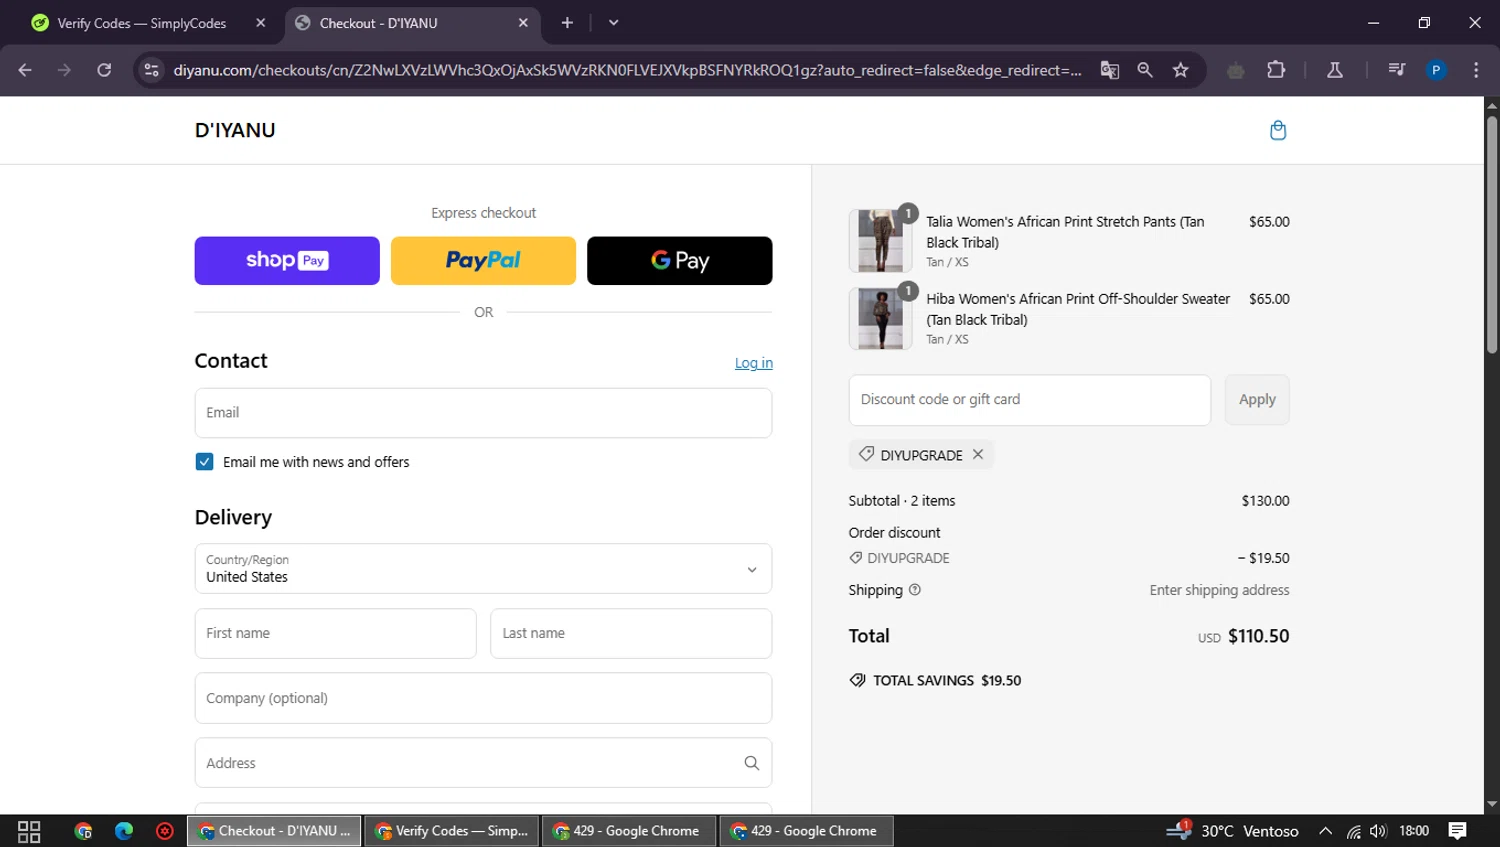Click the Chrome Labs flask icon

click(1334, 70)
